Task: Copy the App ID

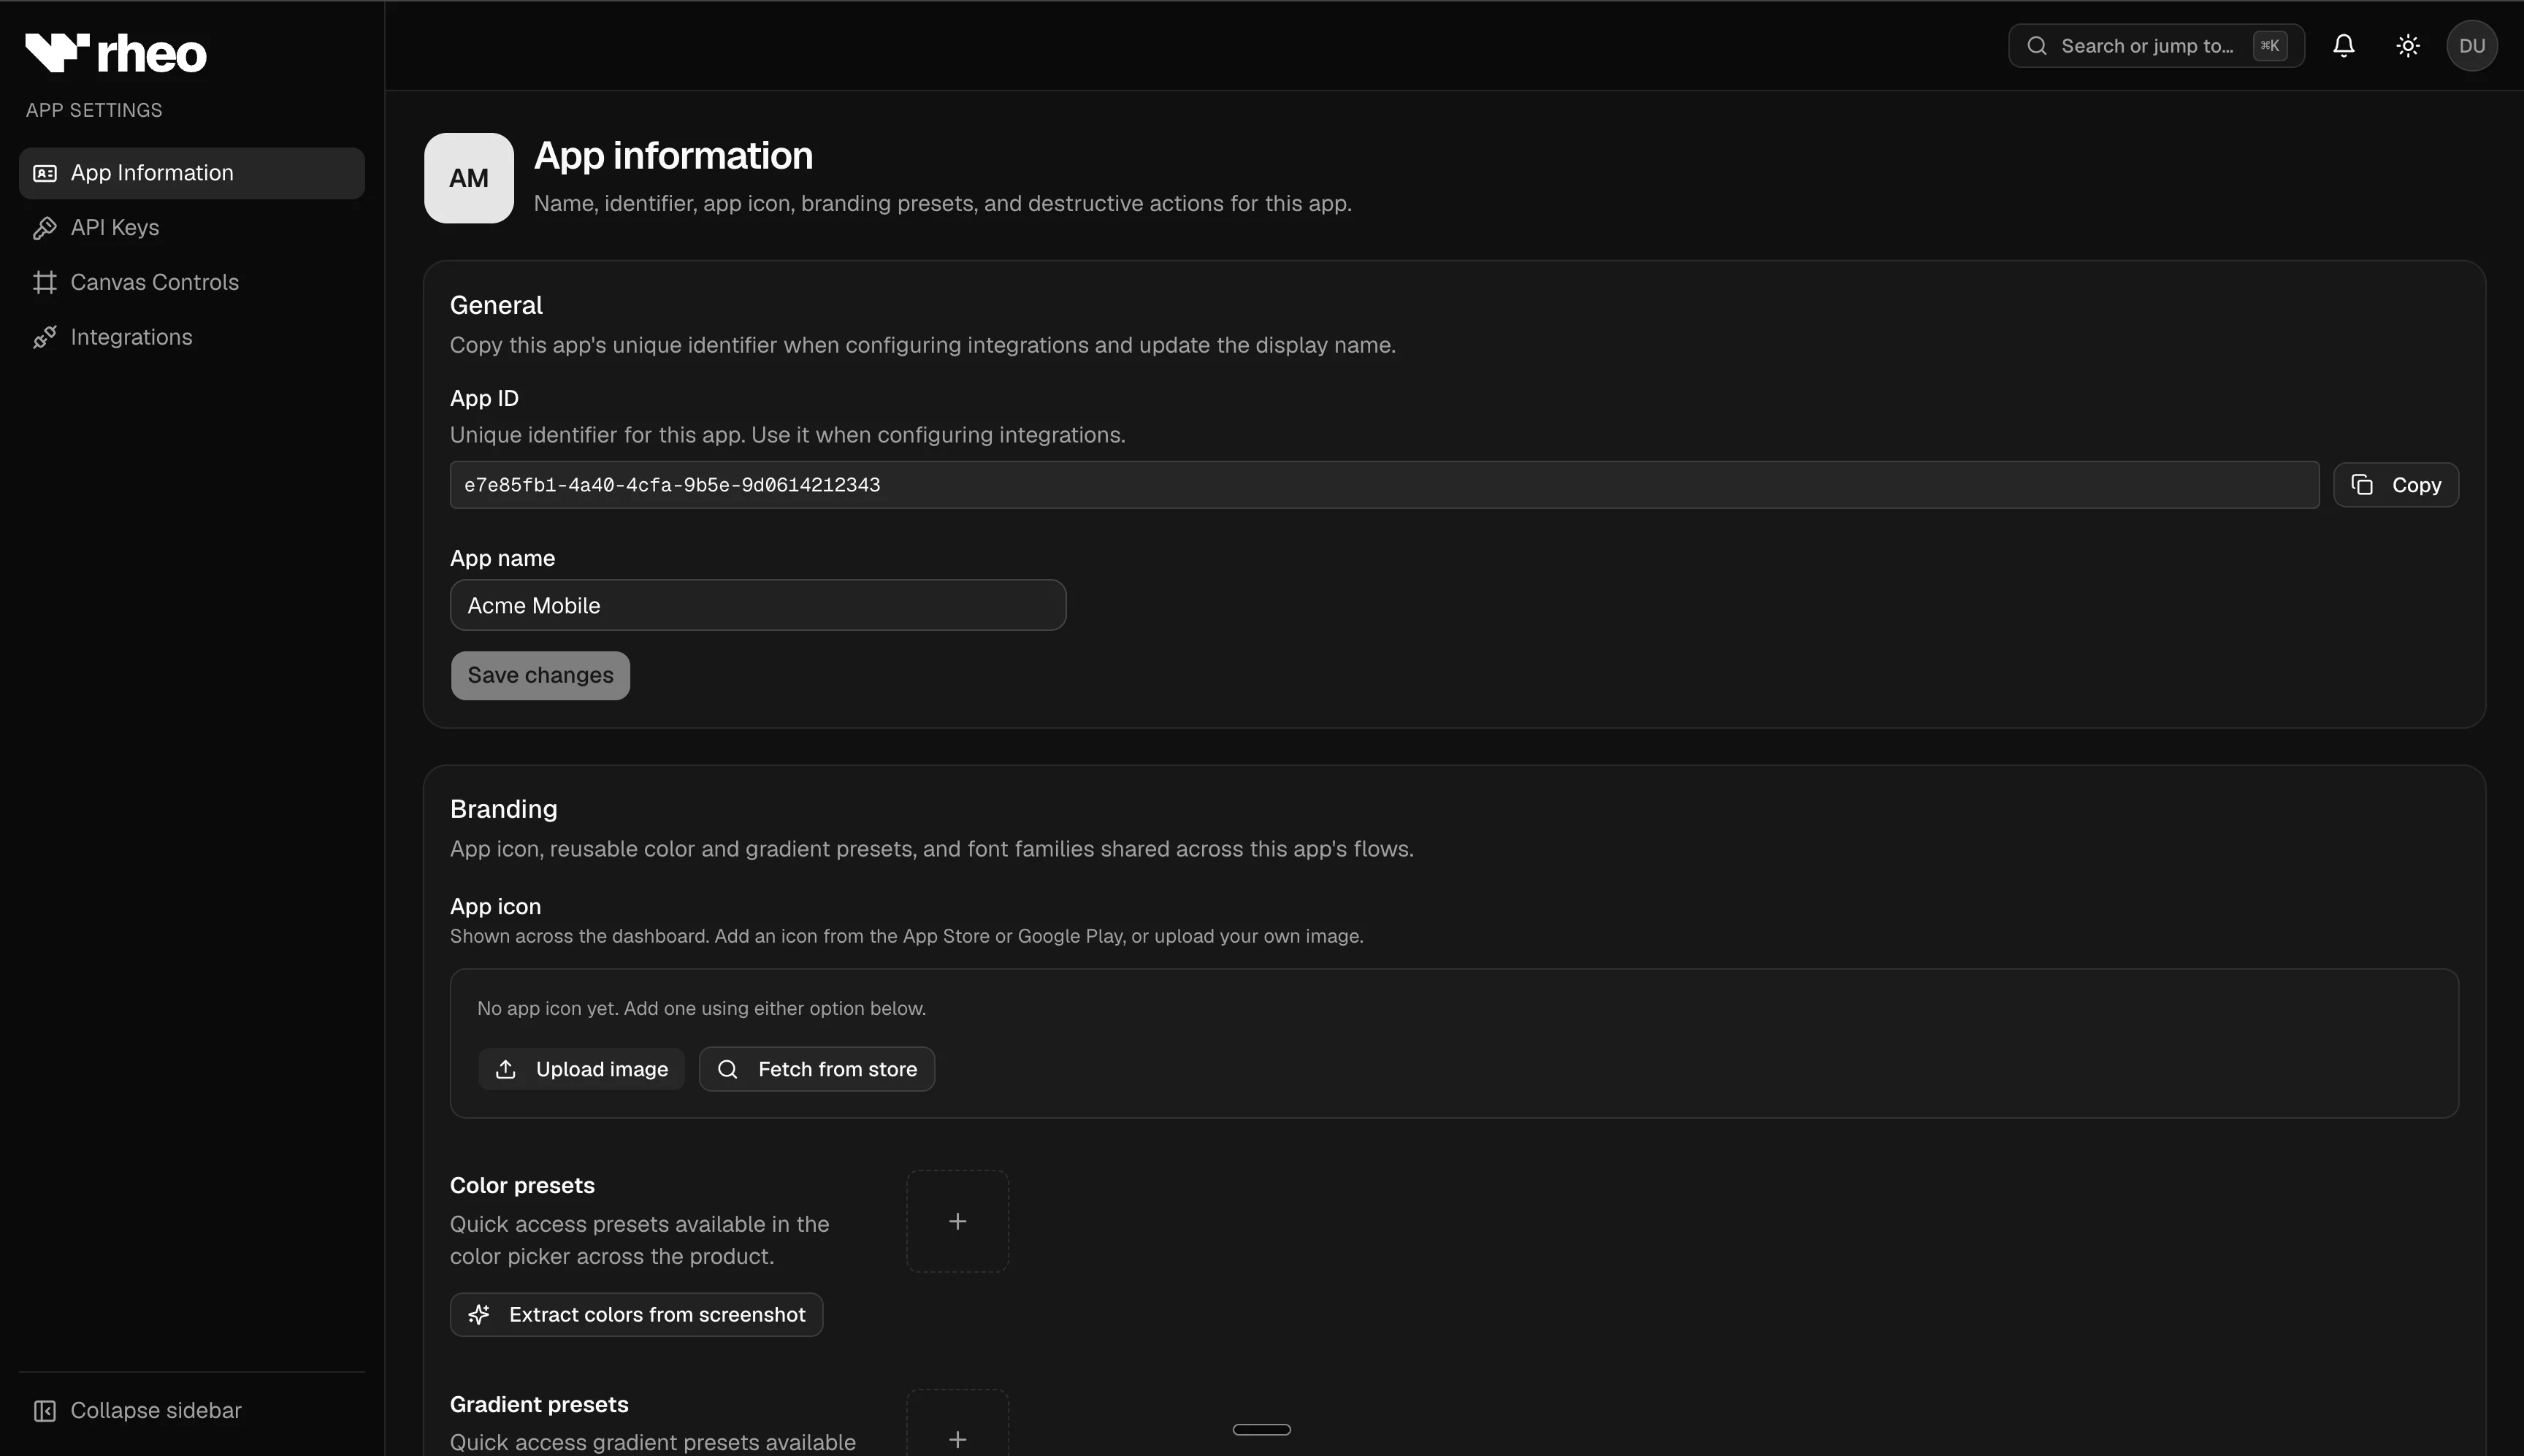Action: [2396, 485]
